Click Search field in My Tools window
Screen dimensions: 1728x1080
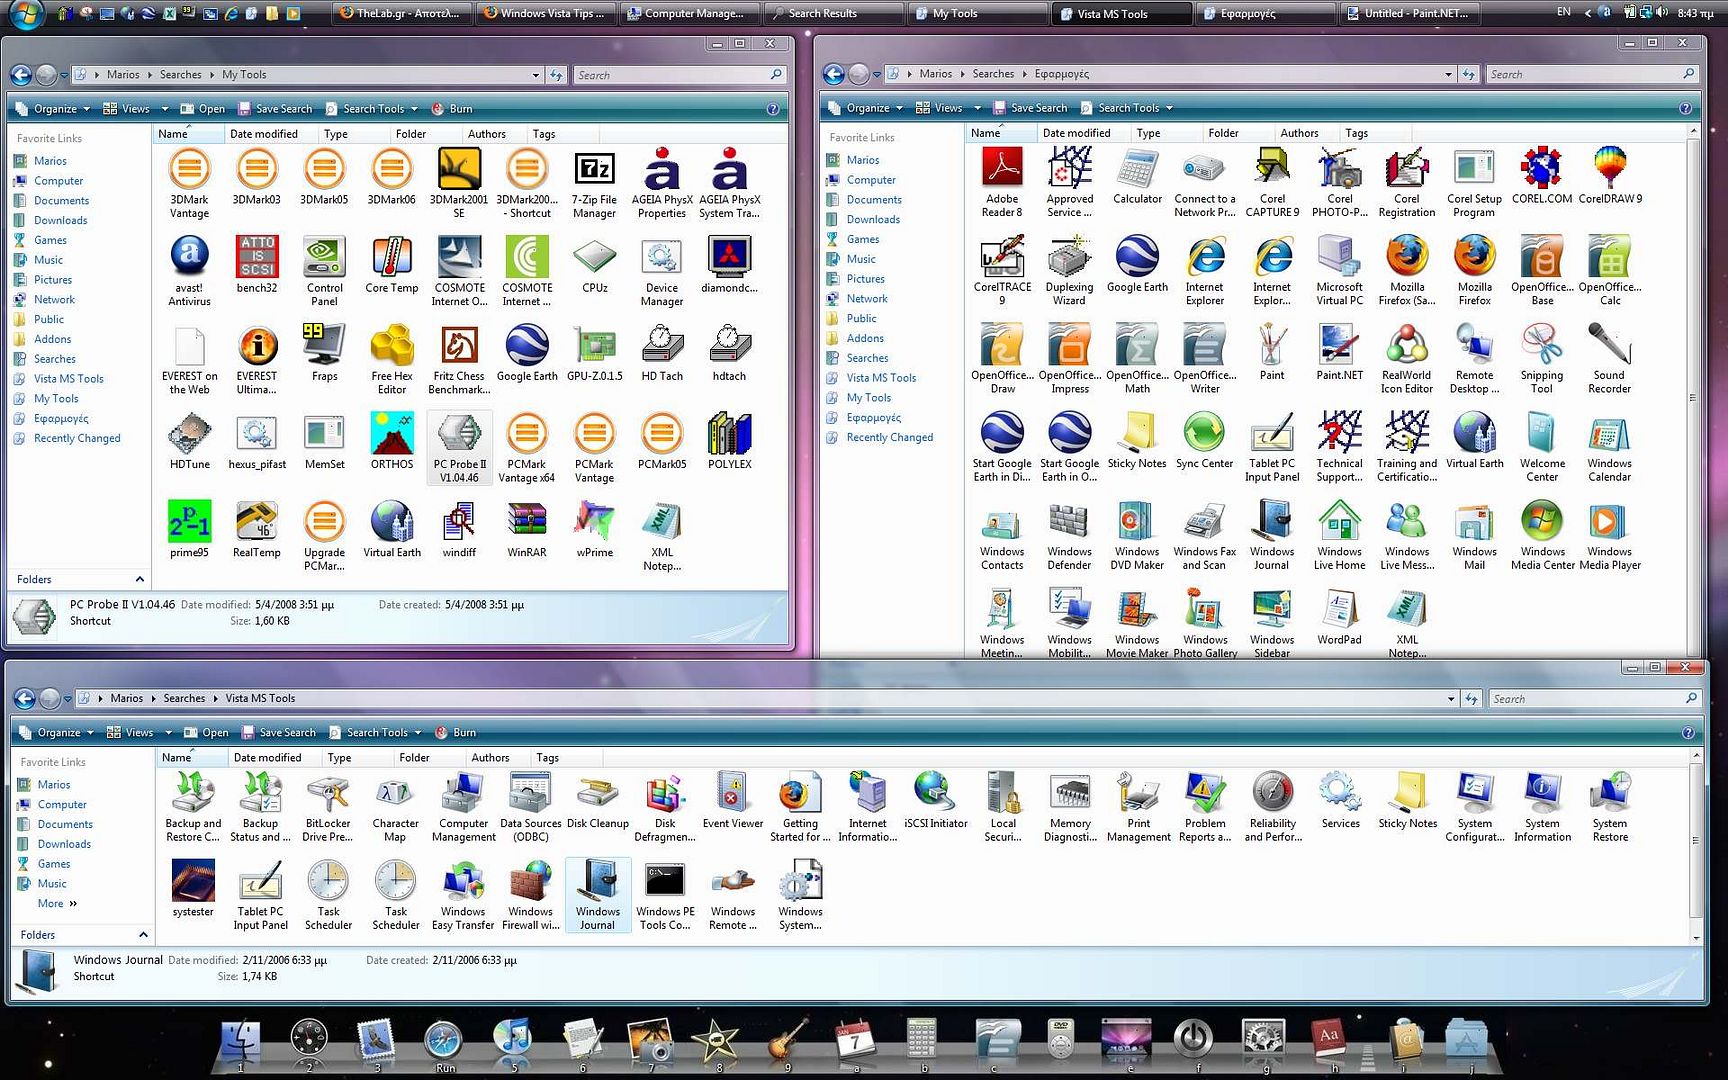(678, 75)
